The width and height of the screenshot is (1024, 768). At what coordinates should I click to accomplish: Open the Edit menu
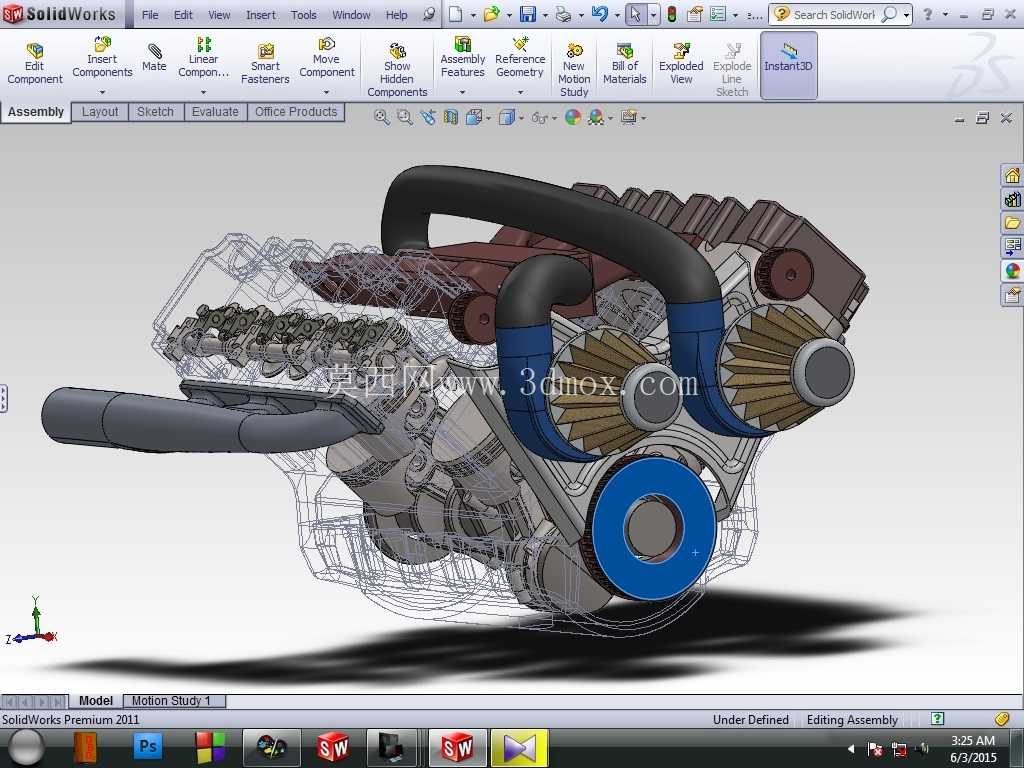[x=183, y=14]
